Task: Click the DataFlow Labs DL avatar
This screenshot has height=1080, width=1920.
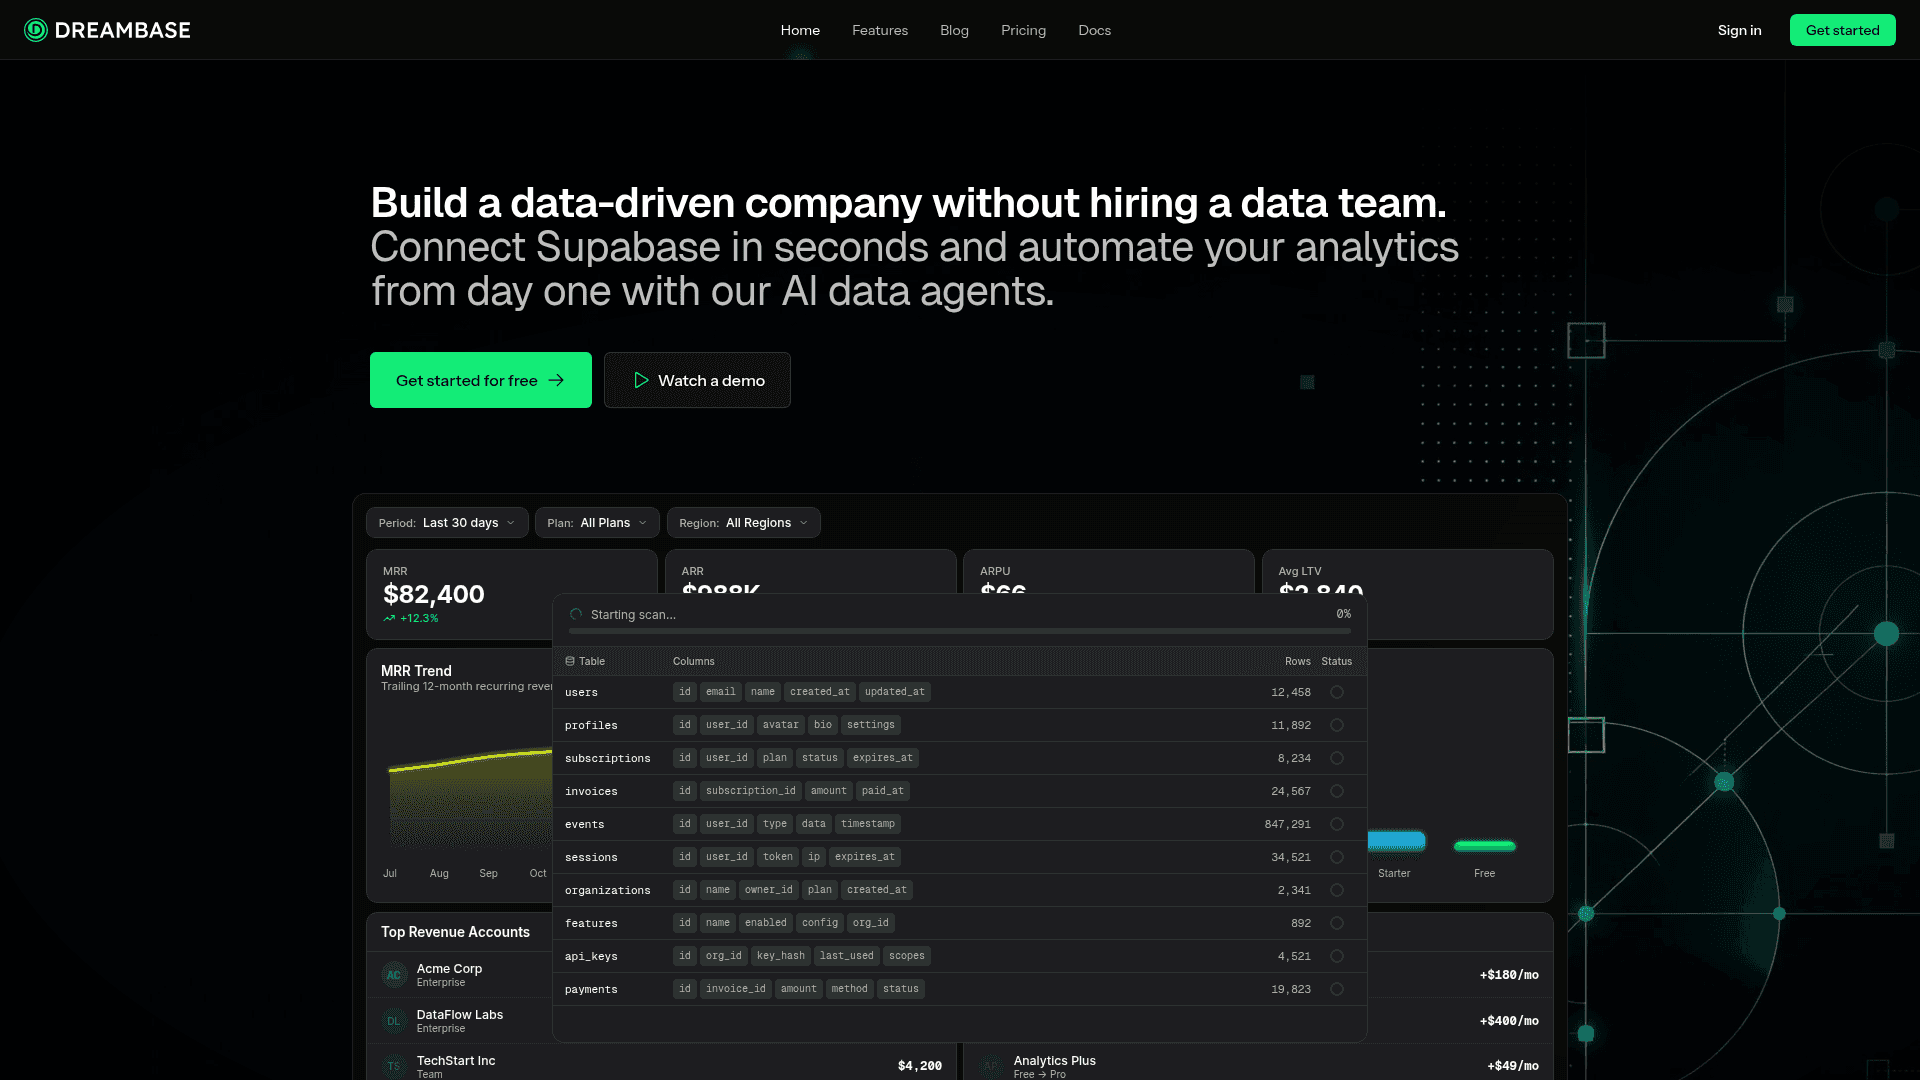Action: pyautogui.click(x=394, y=1021)
